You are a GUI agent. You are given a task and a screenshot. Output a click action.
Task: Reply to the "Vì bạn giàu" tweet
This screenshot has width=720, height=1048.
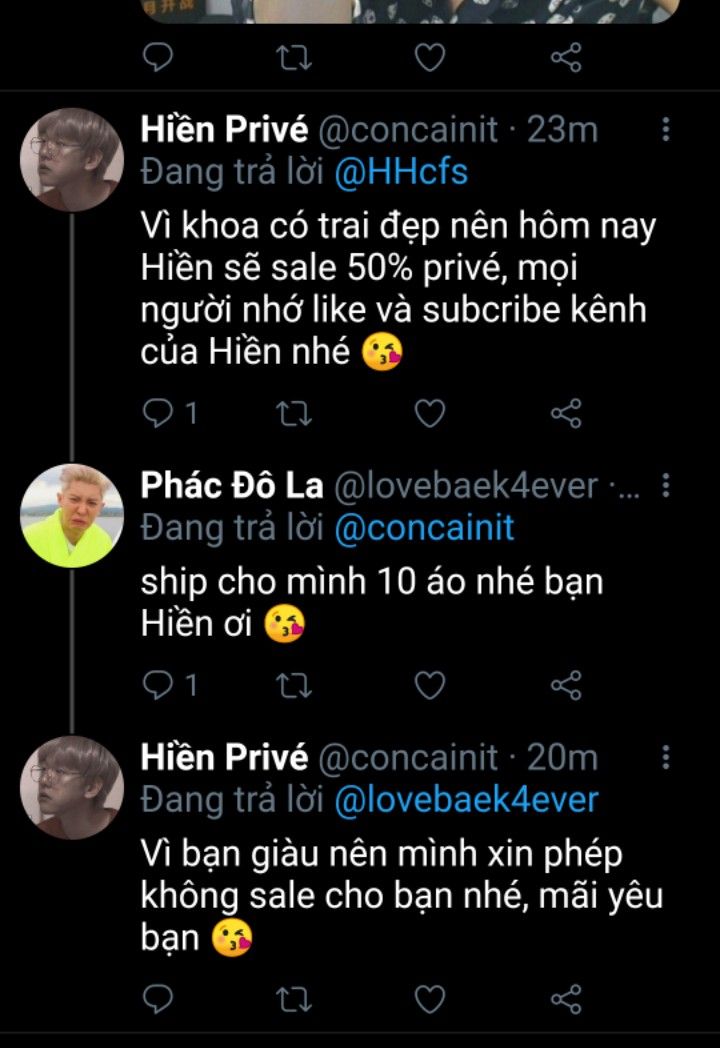[159, 998]
